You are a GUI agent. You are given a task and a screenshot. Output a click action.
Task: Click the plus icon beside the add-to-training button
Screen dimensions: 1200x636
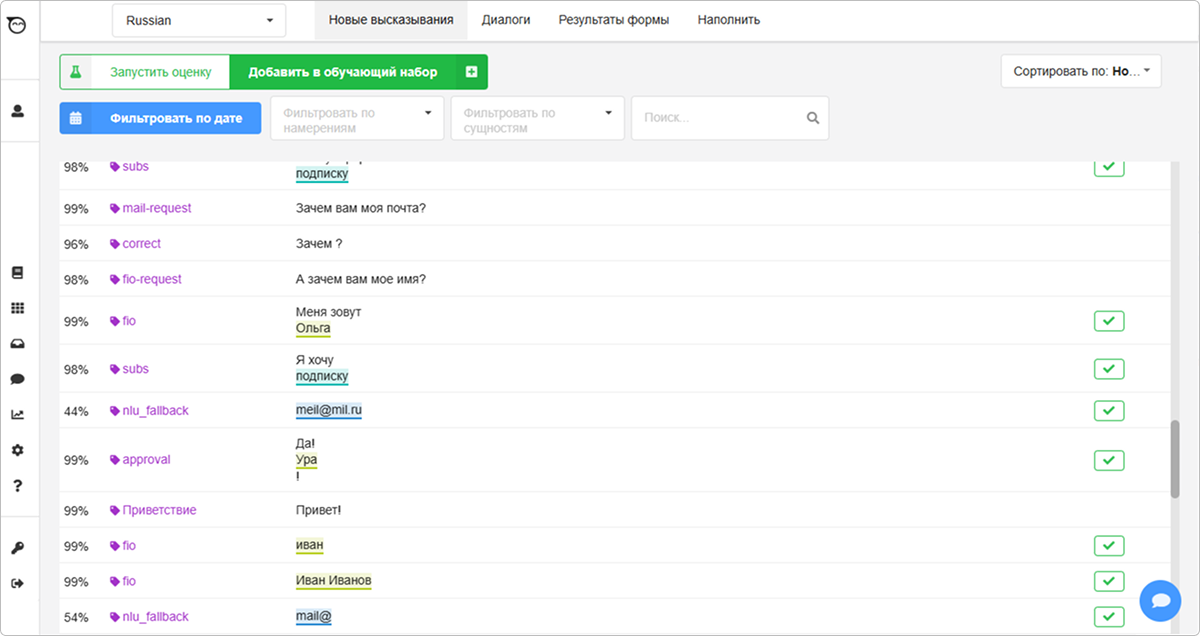tap(471, 72)
